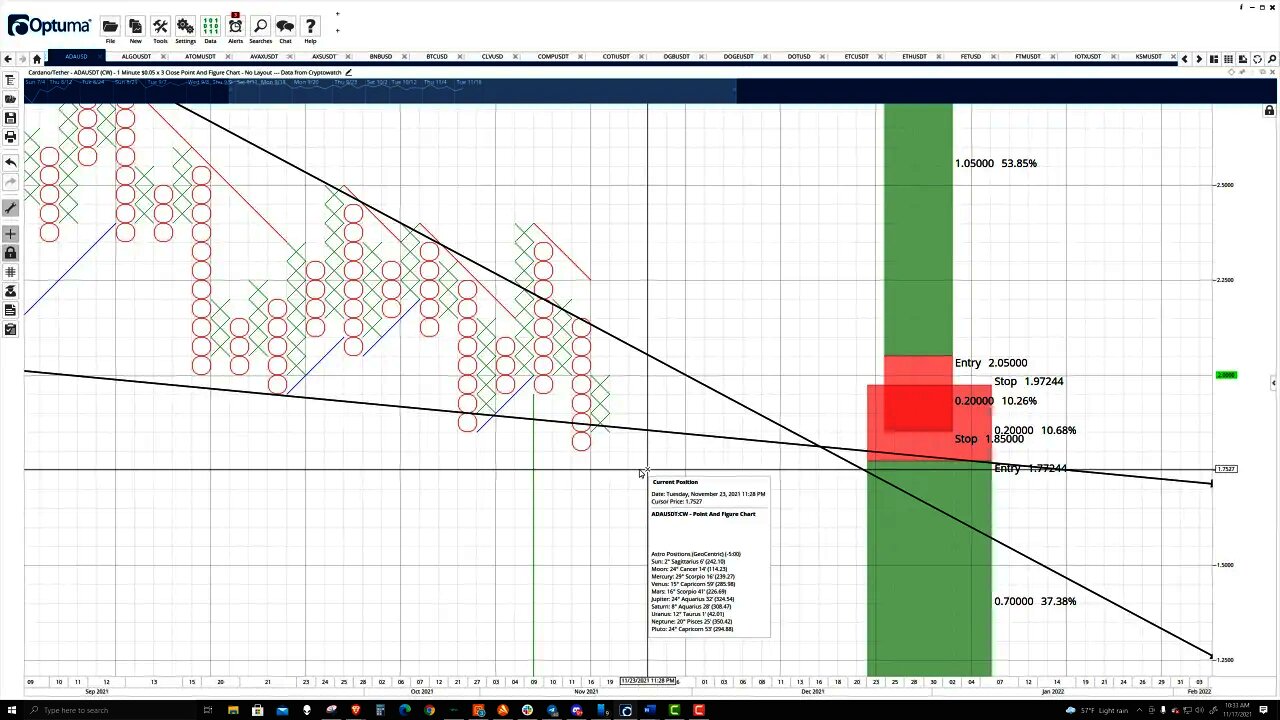Image resolution: width=1280 pixels, height=720 pixels.
Task: Switch to the AVAXUSDT tab
Action: click(264, 57)
